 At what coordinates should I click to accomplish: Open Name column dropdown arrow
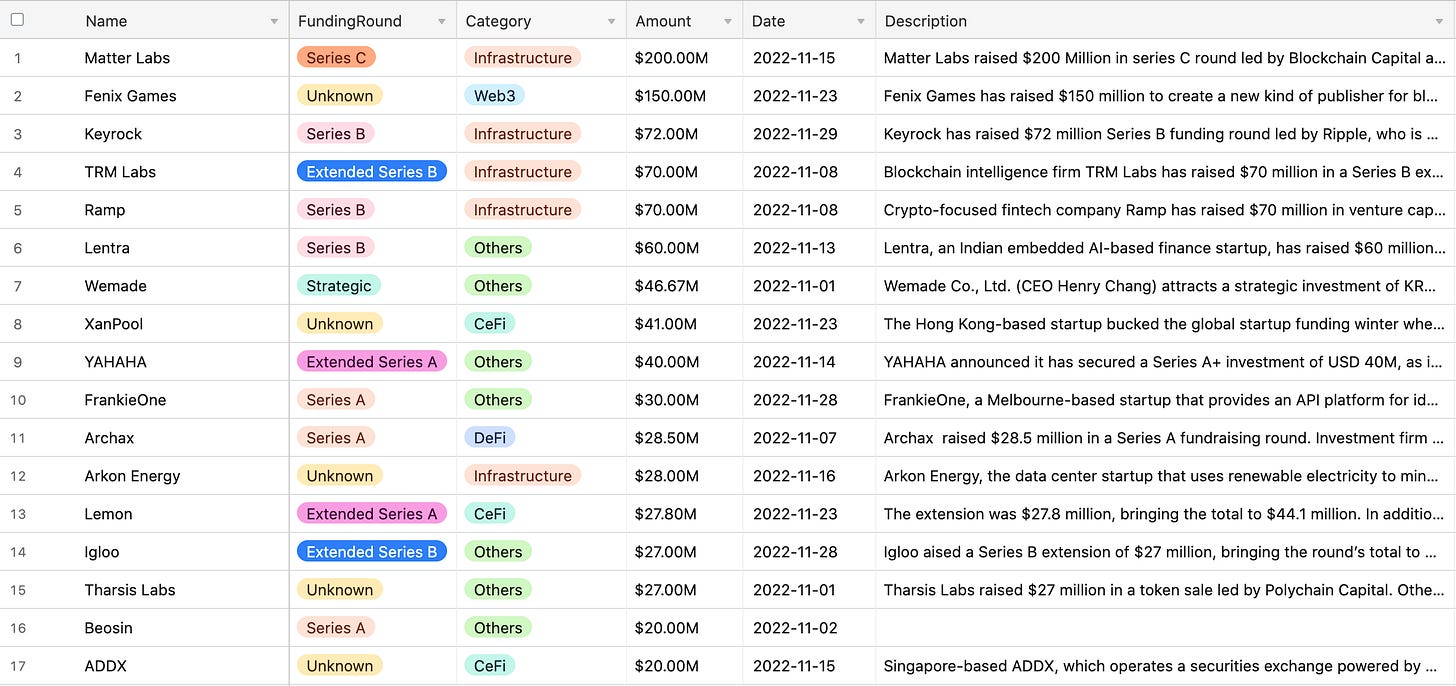tap(275, 21)
